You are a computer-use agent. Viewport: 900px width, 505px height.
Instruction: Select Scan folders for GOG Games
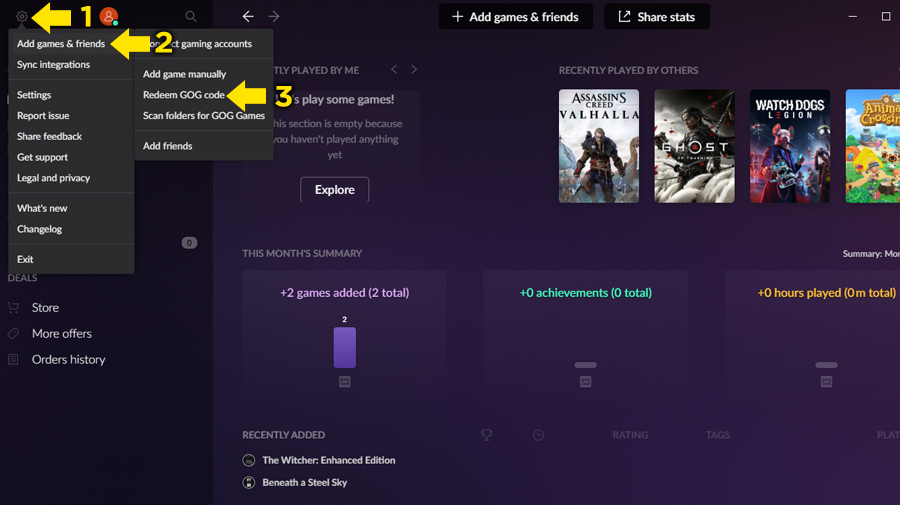[203, 116]
